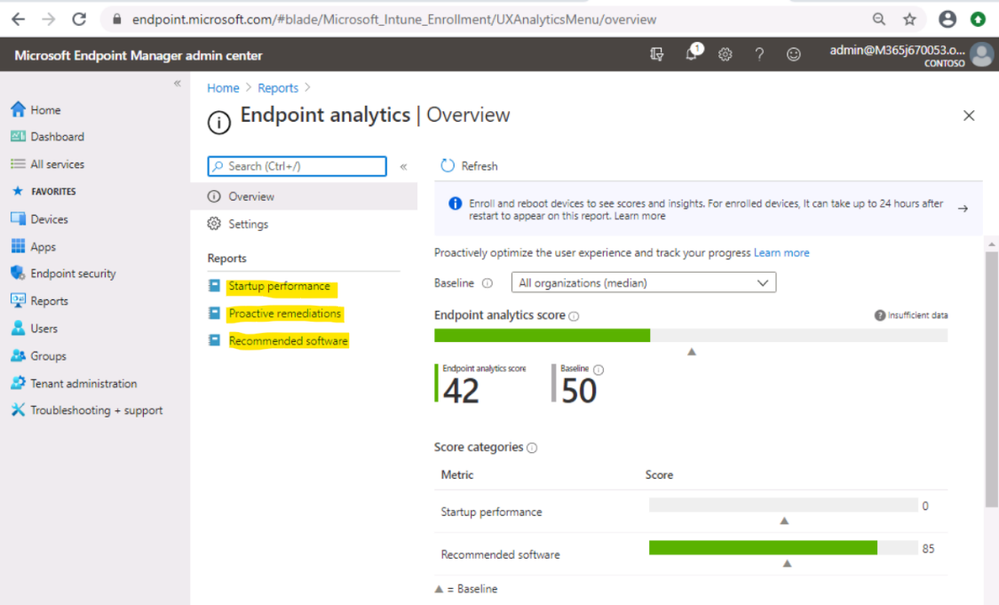Viewport: 999px width, 605px height.
Task: Open feedback smiley icon
Action: 793,54
